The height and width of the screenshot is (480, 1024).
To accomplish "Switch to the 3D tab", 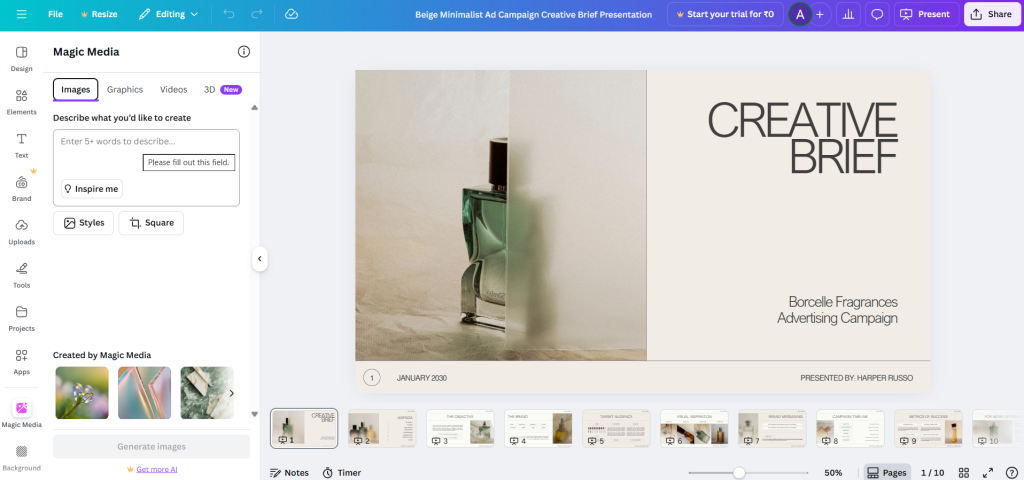I will [x=223, y=89].
